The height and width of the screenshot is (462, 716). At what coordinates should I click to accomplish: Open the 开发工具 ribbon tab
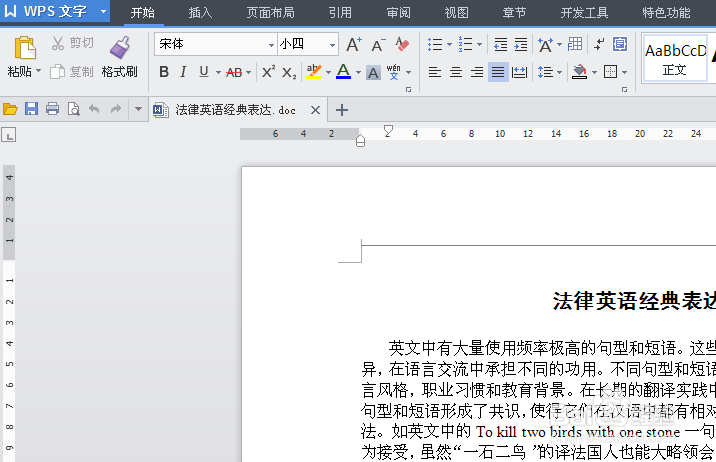coord(584,12)
